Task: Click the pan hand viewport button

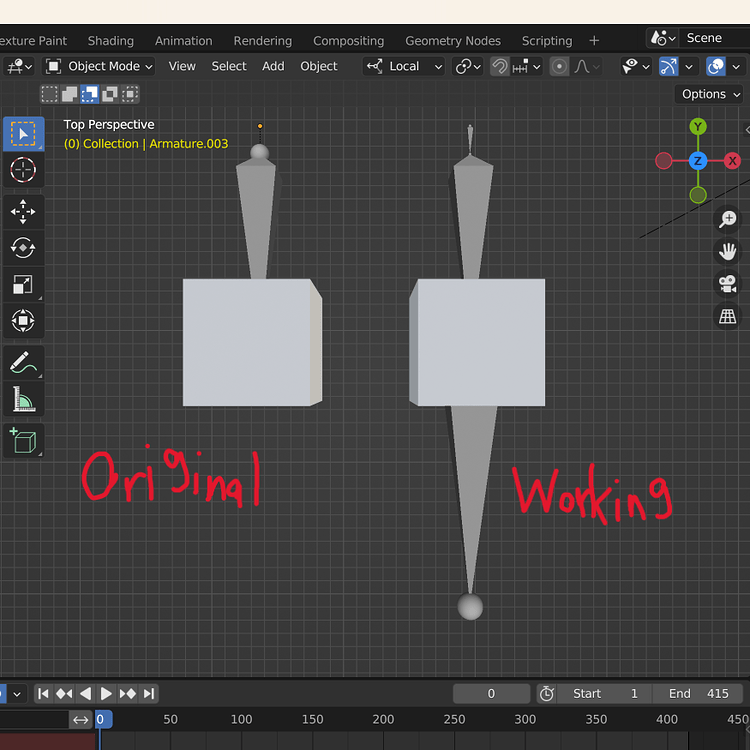Action: [728, 252]
